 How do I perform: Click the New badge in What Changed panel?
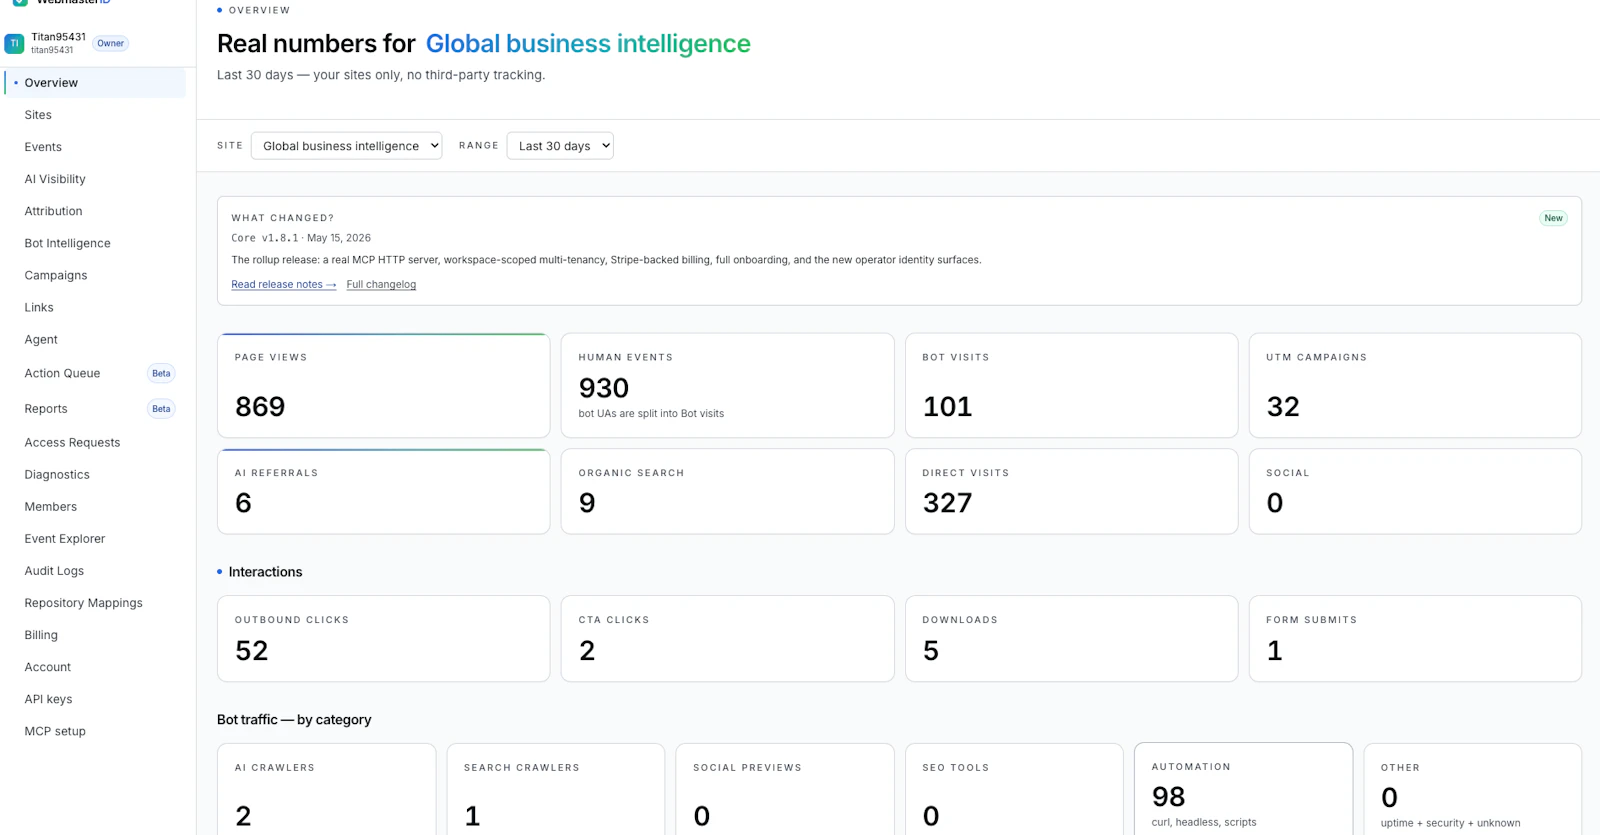click(1553, 218)
